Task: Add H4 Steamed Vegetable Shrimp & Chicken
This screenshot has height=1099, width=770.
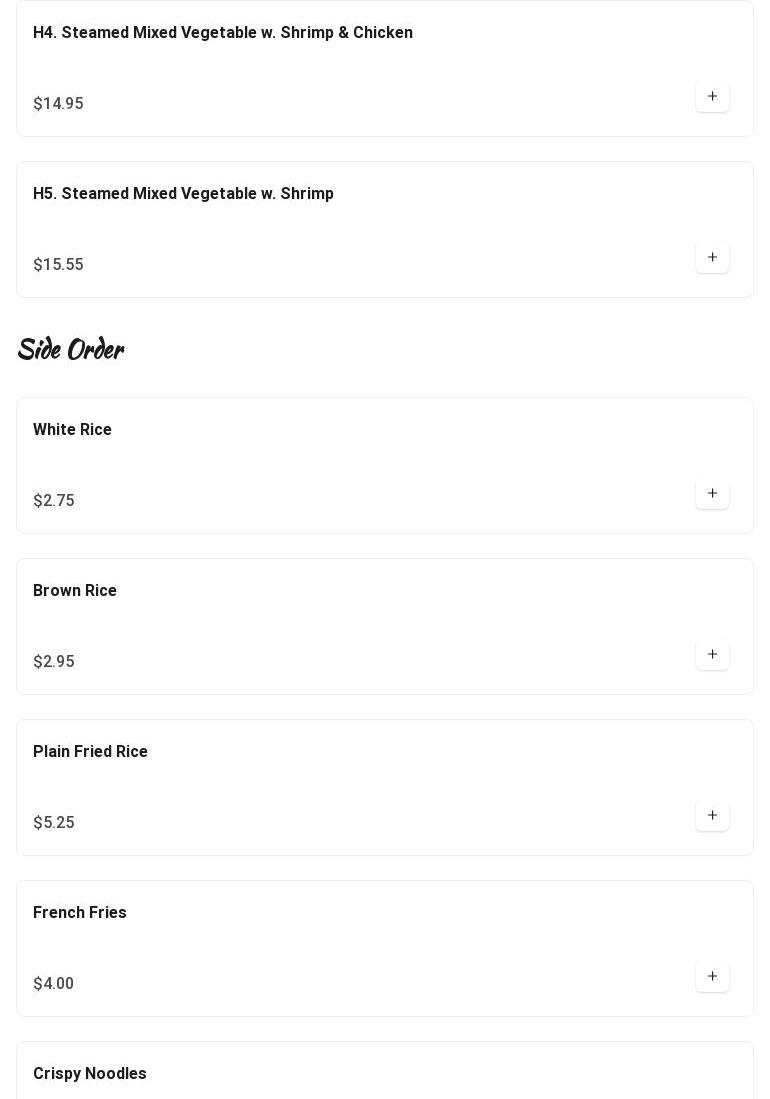Action: point(712,97)
